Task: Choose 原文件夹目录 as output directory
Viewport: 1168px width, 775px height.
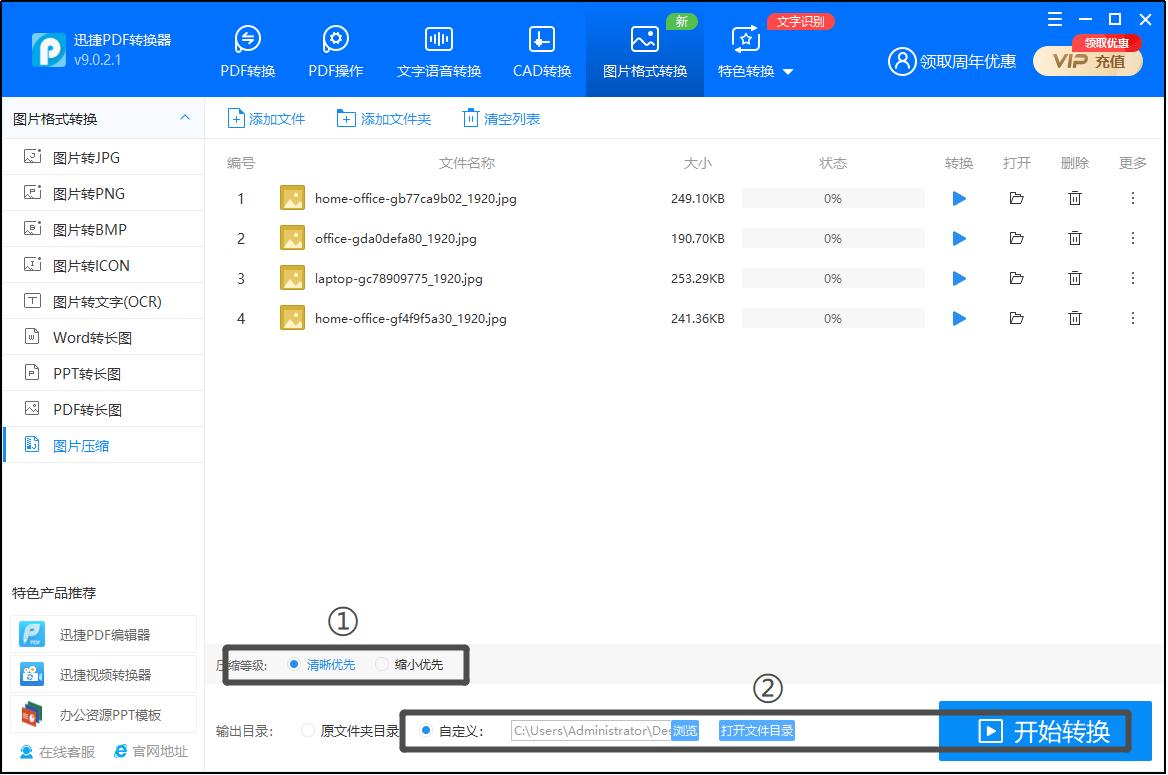Action: coord(308,731)
